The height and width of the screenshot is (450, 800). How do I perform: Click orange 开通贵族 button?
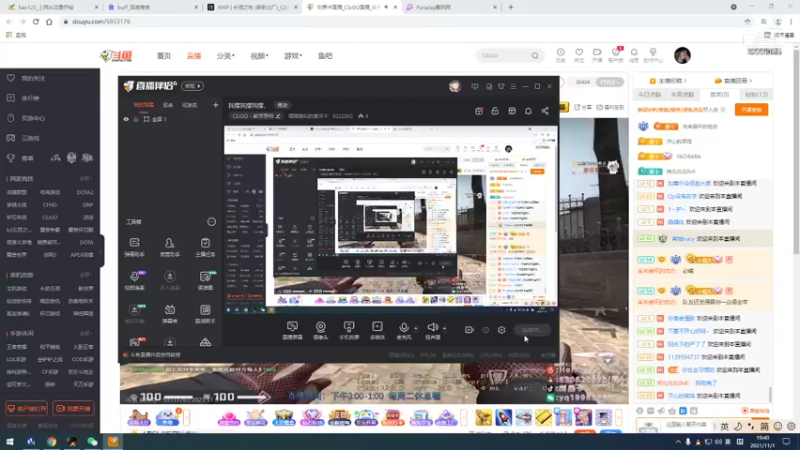pos(752,110)
